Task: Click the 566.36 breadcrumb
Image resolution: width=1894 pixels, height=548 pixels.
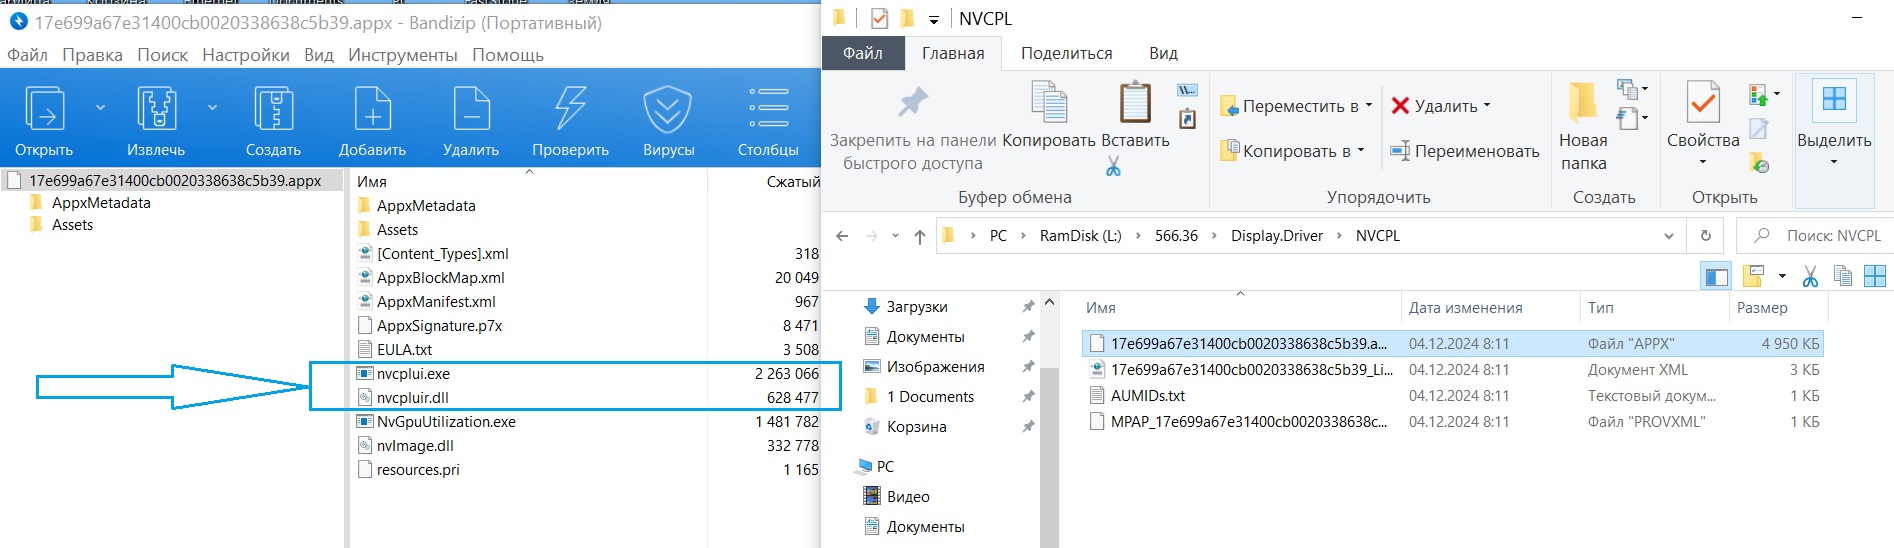Action: click(x=1176, y=236)
